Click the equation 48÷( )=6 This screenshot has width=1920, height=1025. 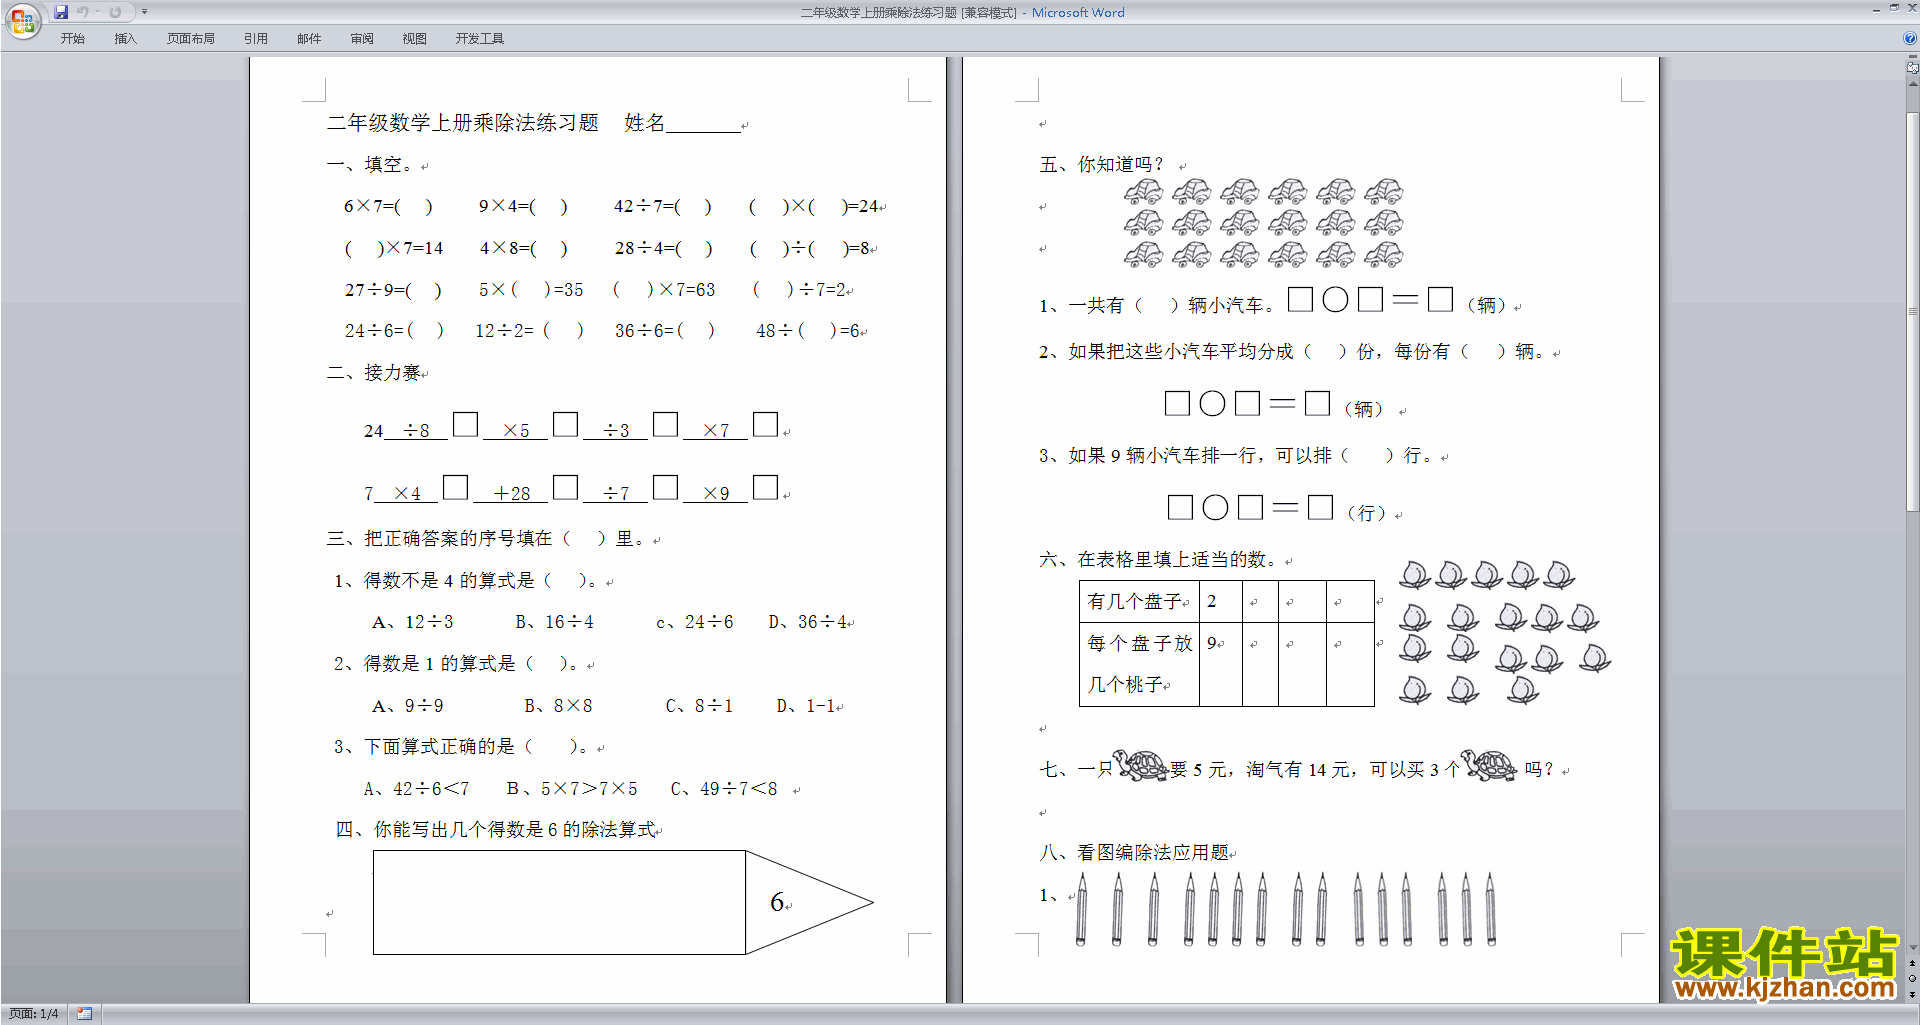[809, 331]
